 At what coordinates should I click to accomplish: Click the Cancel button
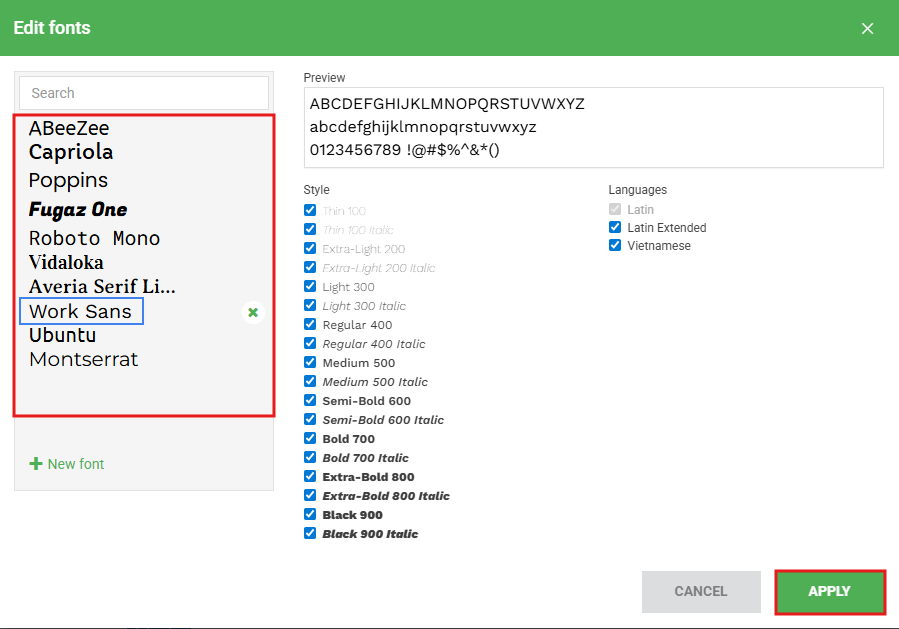[700, 591]
